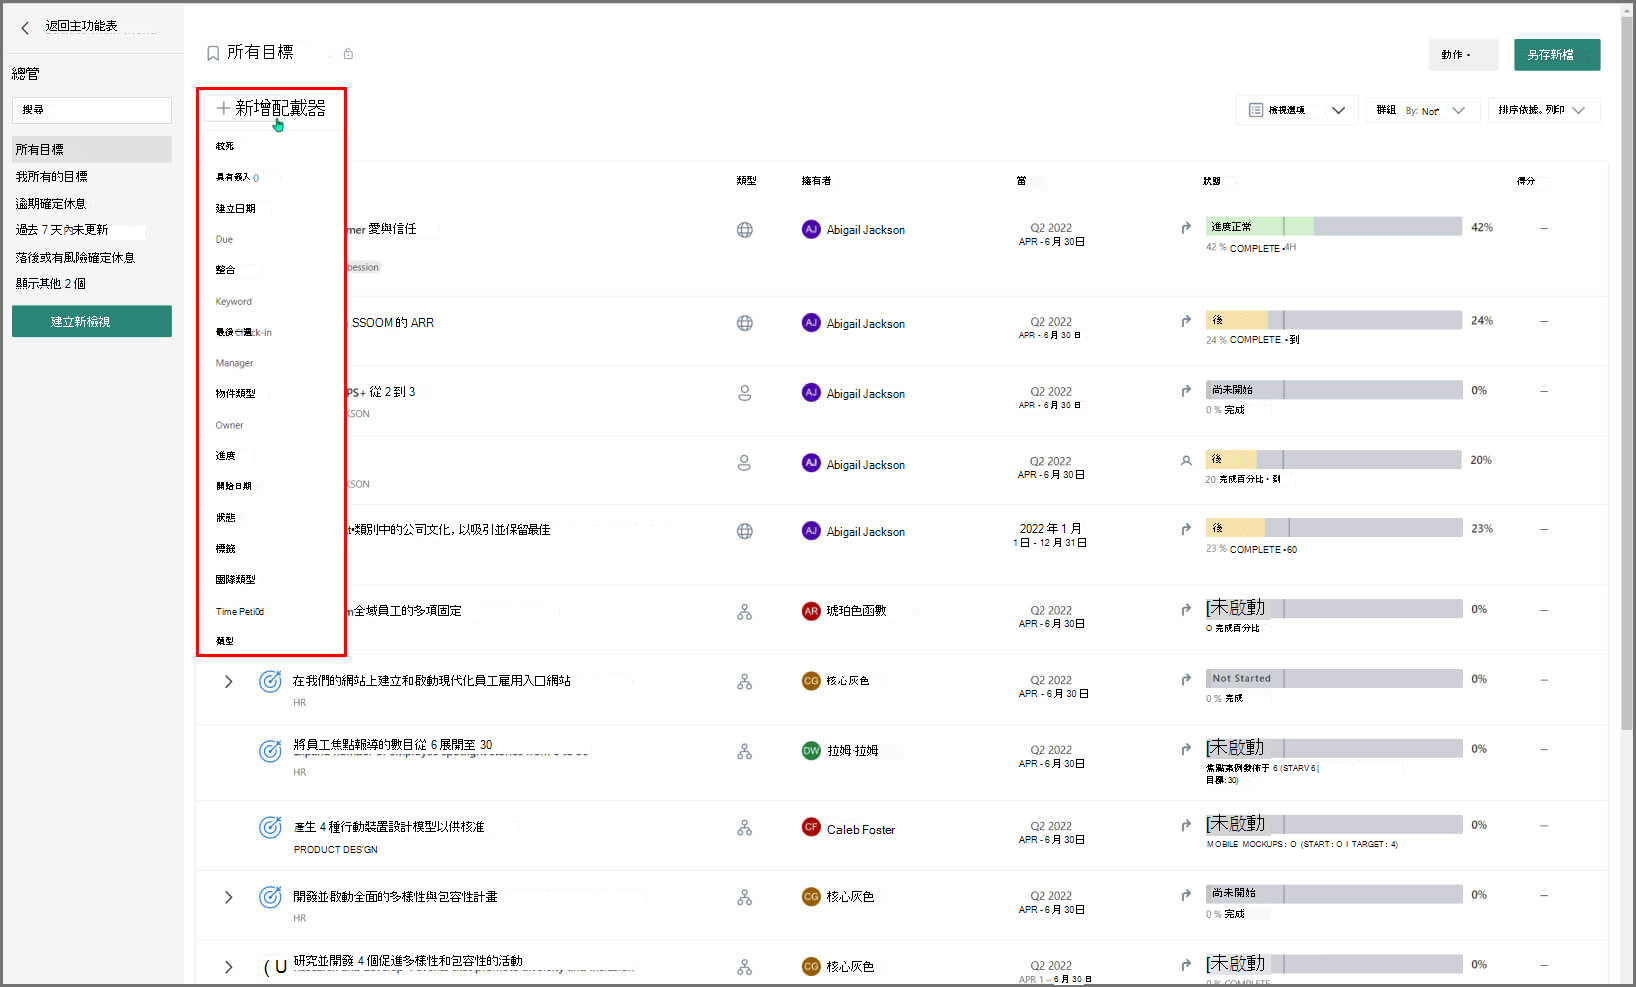
Task: Click check-in arrow icon in 42% row
Action: [1186, 228]
